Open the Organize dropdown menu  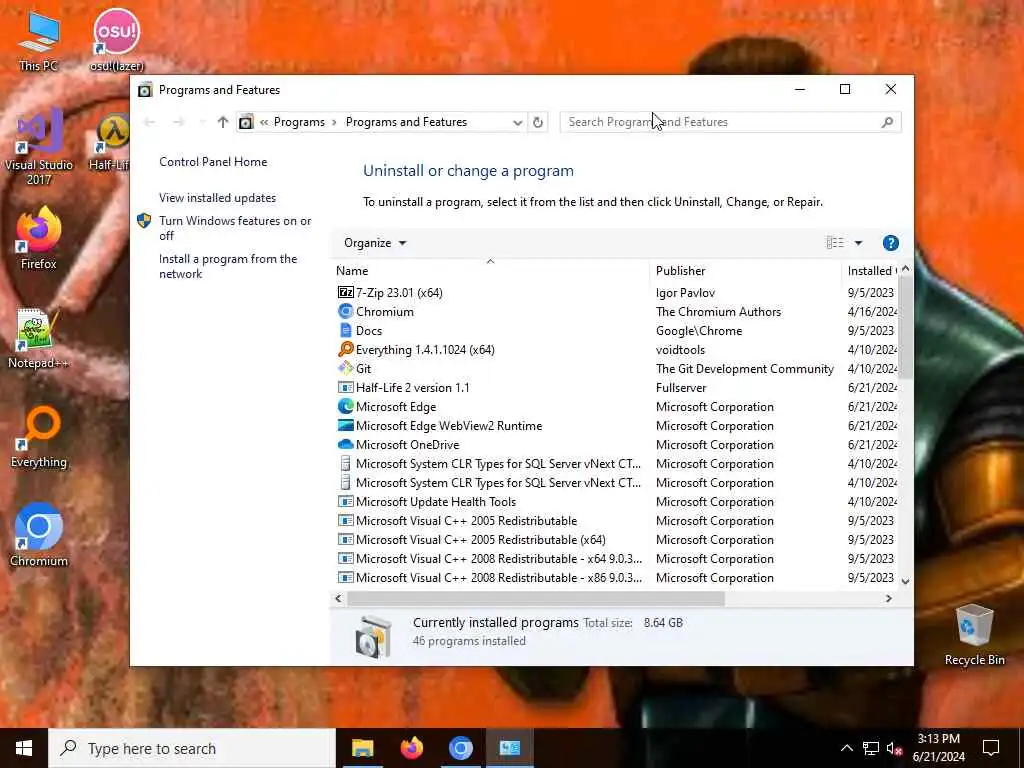click(x=375, y=243)
